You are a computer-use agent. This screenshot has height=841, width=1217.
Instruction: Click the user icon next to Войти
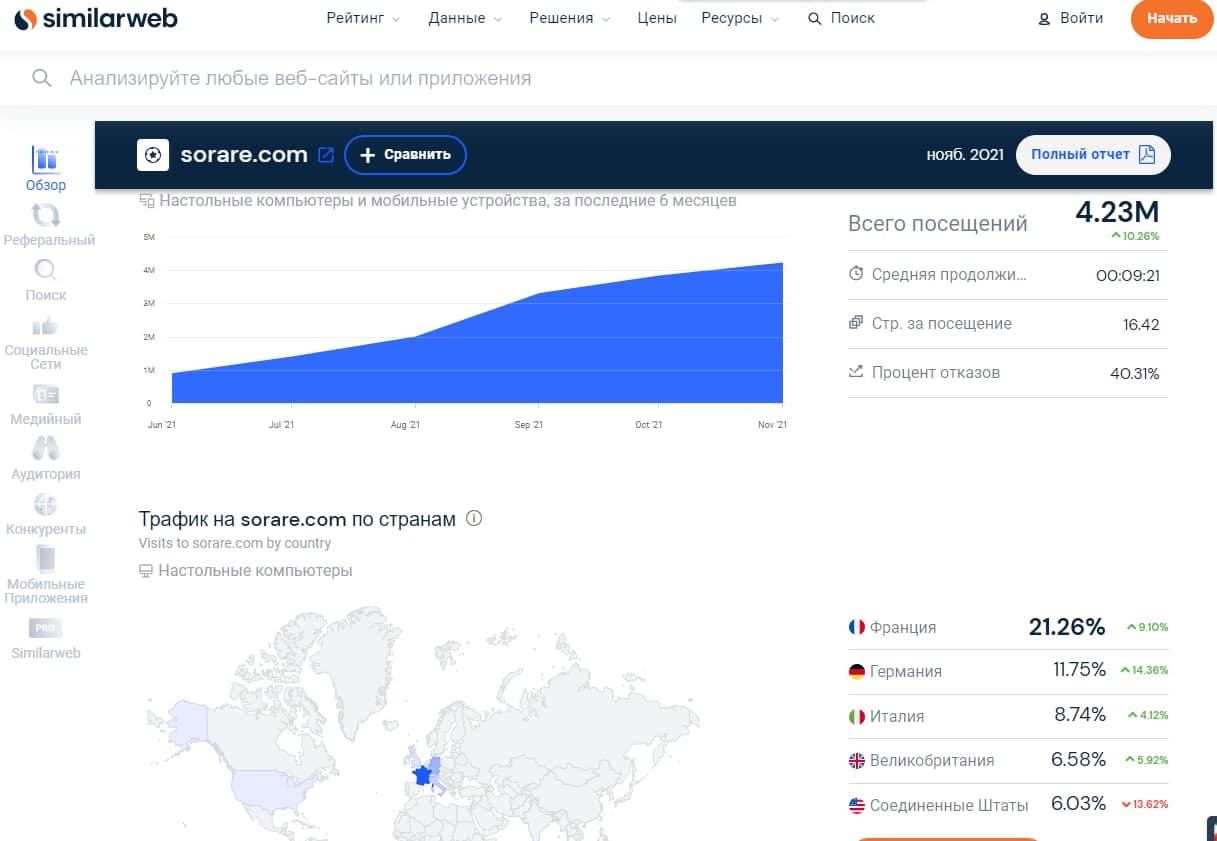(1045, 19)
